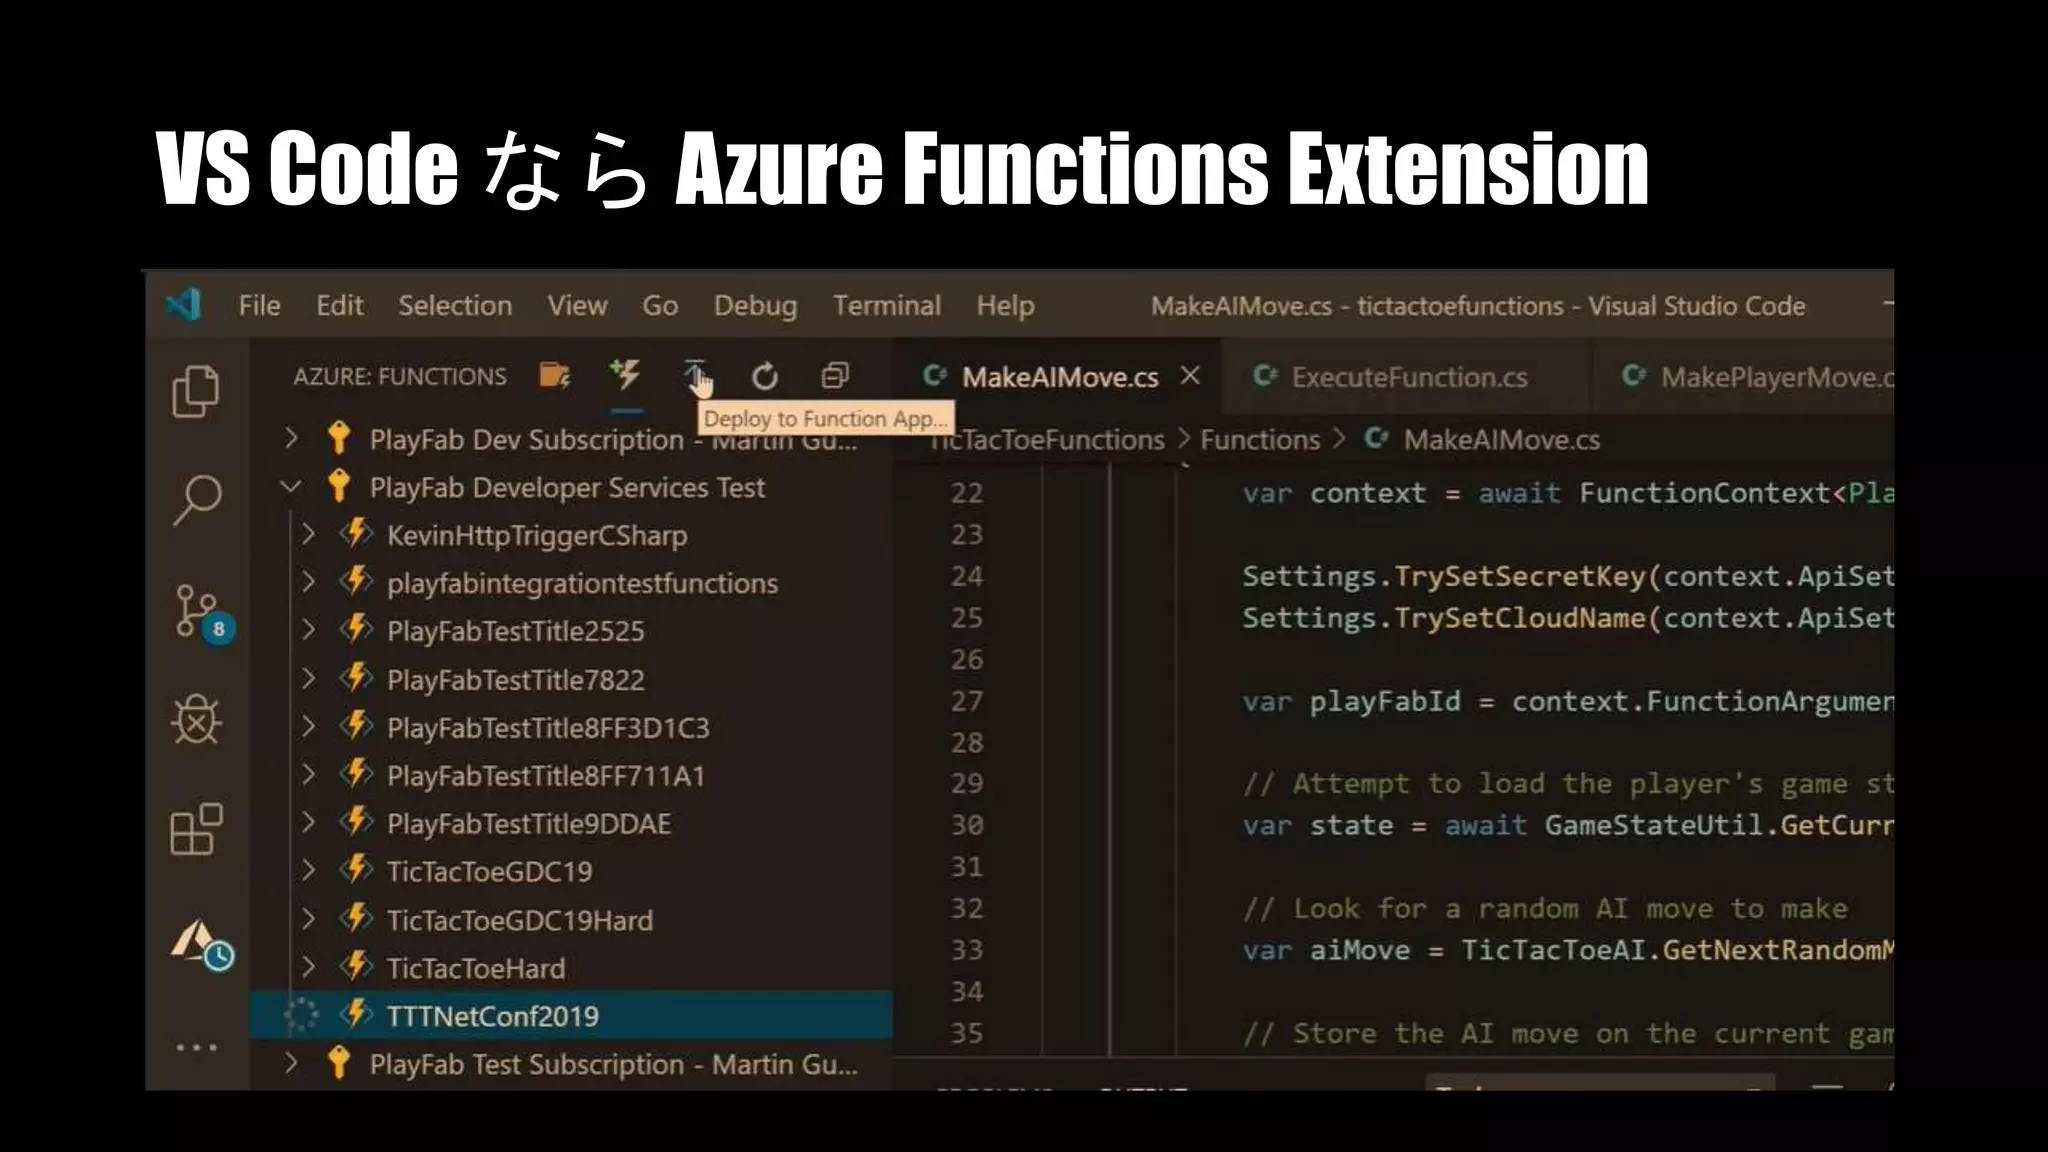Expand PlayFab Dev Subscription node

[x=291, y=438]
